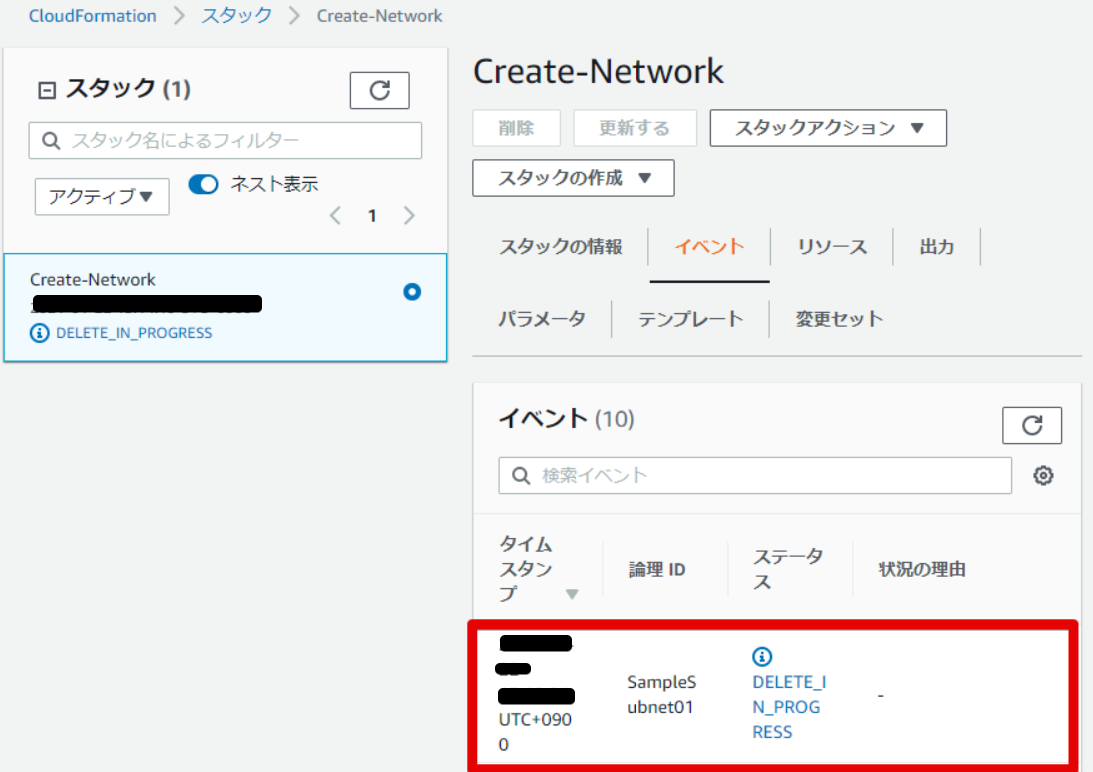Open the アクティブ filter dropdown
Viewport: 1093px width, 772px height.
coord(101,196)
